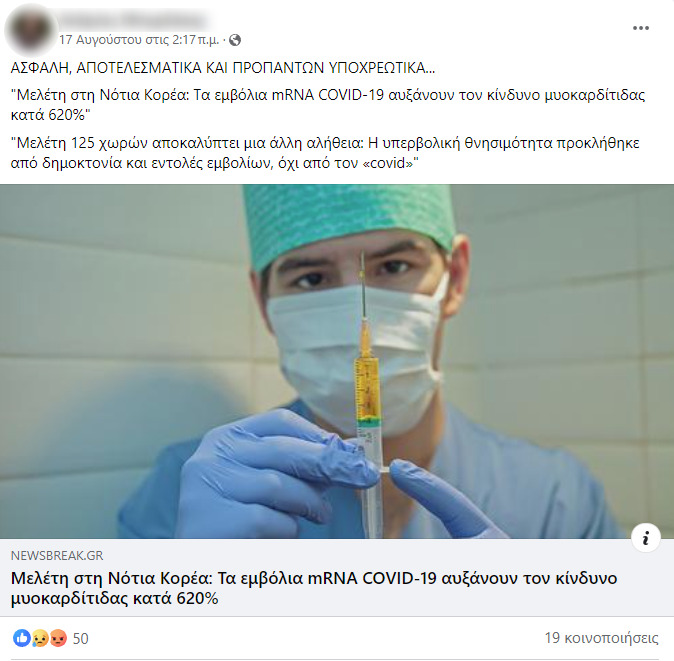Click the 2:17 π.μ. time text

click(x=196, y=40)
